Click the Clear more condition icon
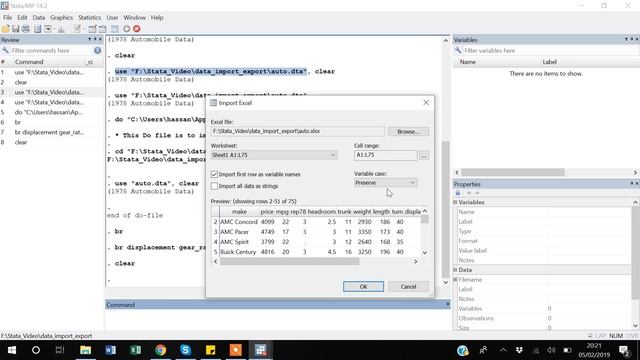640x360 pixels. click(x=127, y=29)
